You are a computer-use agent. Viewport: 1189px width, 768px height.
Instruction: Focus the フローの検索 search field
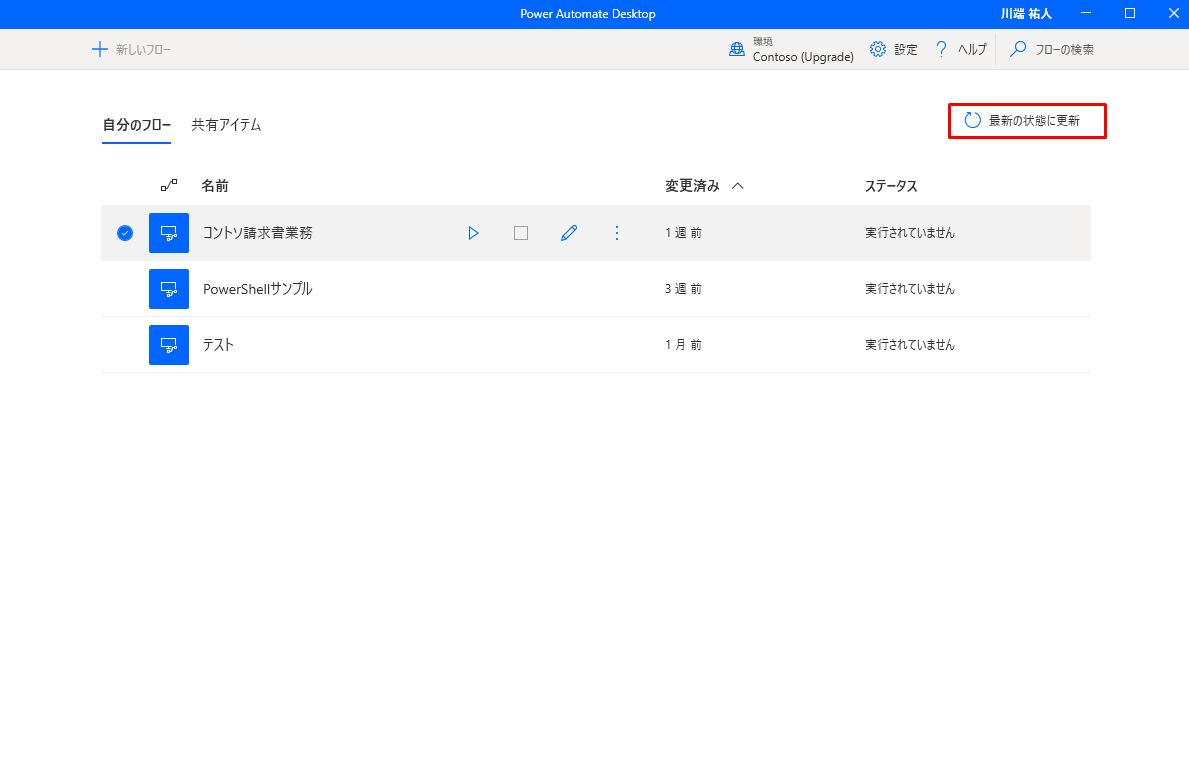point(1053,49)
